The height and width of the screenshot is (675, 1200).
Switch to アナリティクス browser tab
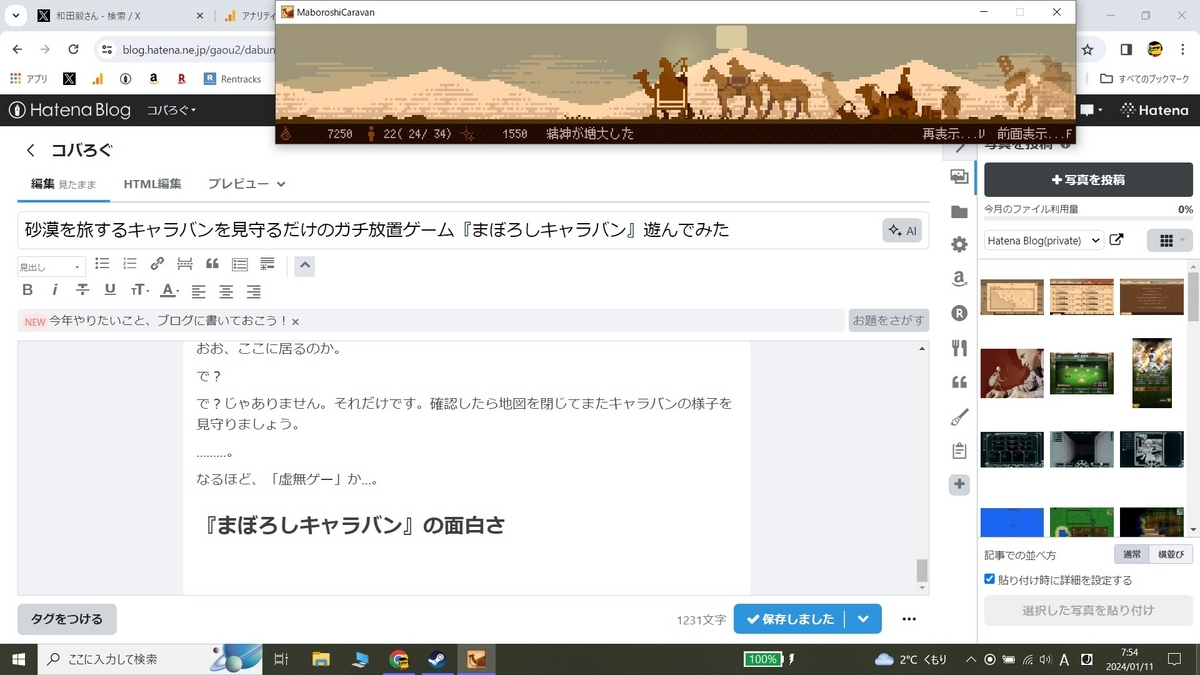click(248, 16)
